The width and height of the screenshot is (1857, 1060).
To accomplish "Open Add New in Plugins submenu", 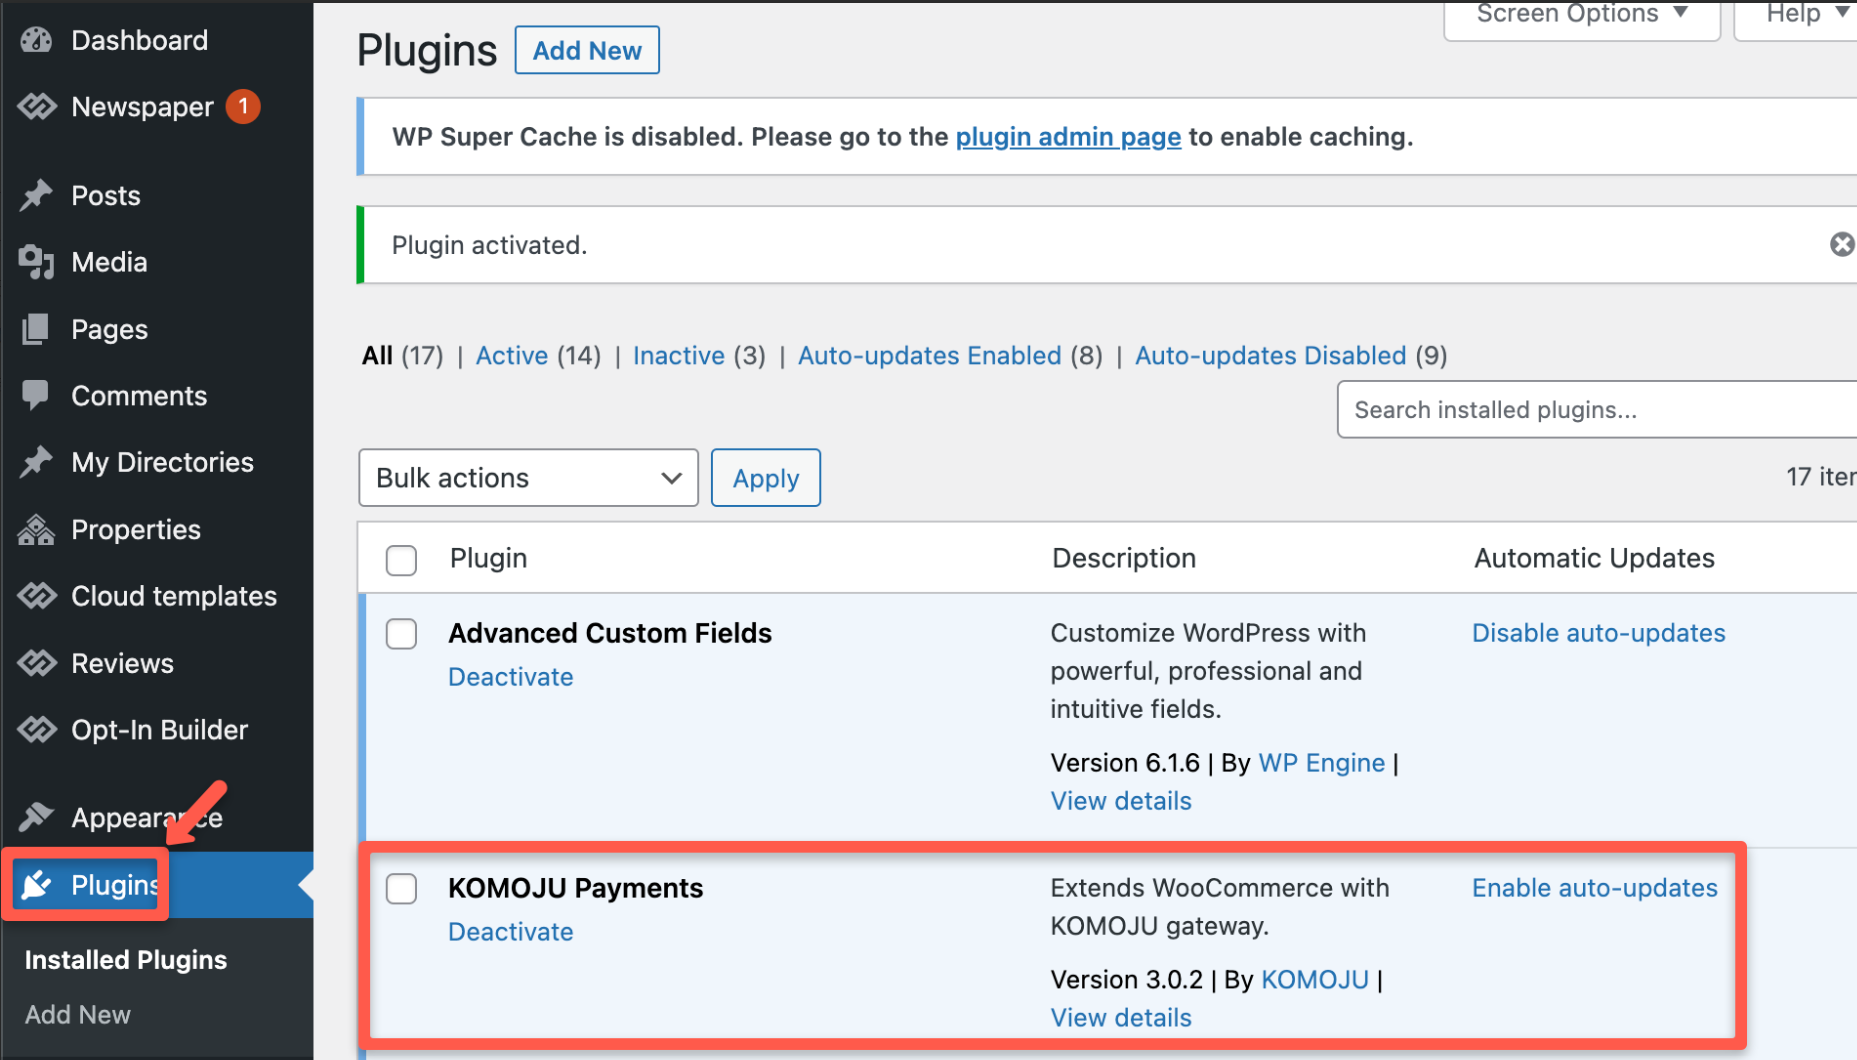I will point(78,1015).
